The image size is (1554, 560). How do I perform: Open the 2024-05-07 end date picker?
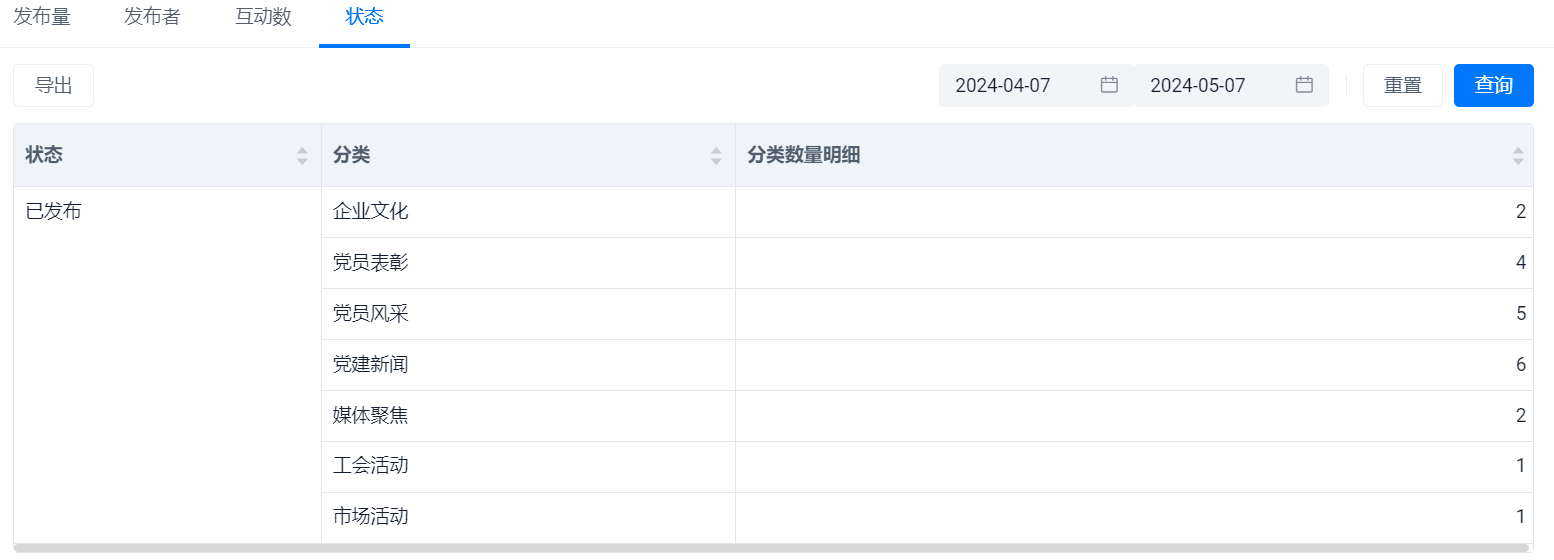1231,85
